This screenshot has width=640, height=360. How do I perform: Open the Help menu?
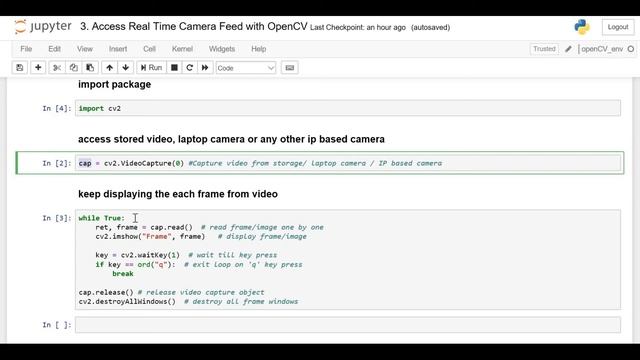[259, 49]
